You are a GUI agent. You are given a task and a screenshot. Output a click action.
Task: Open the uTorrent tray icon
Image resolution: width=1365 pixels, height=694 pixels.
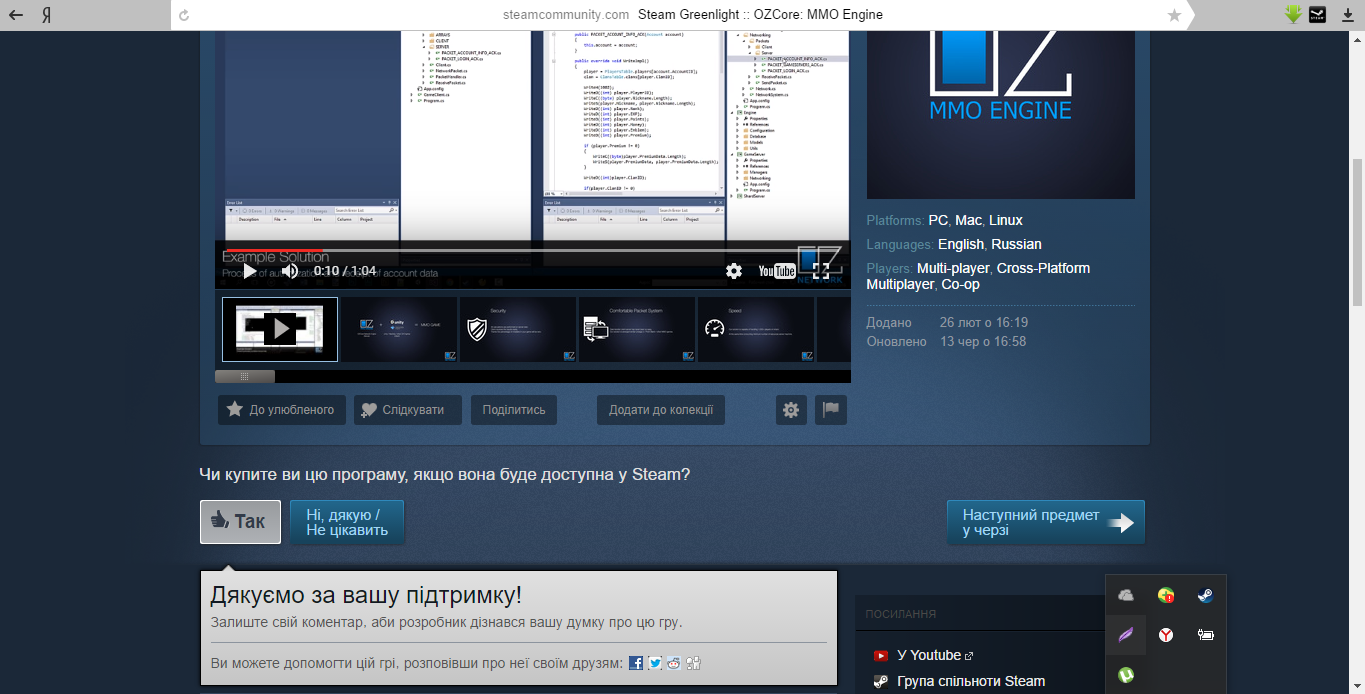coord(1126,675)
